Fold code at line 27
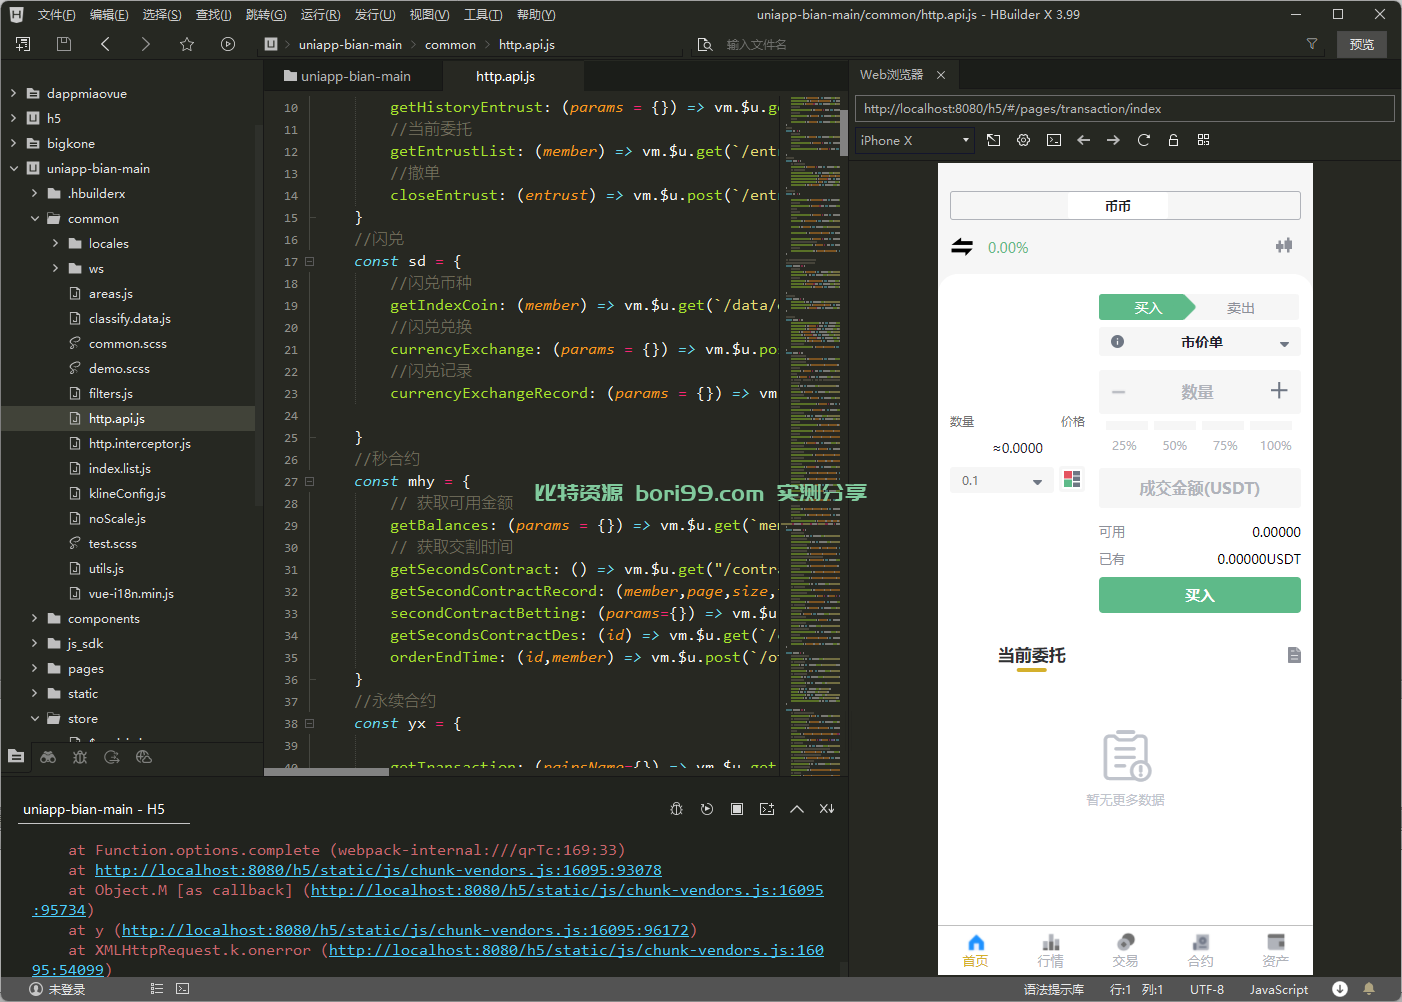 (310, 482)
